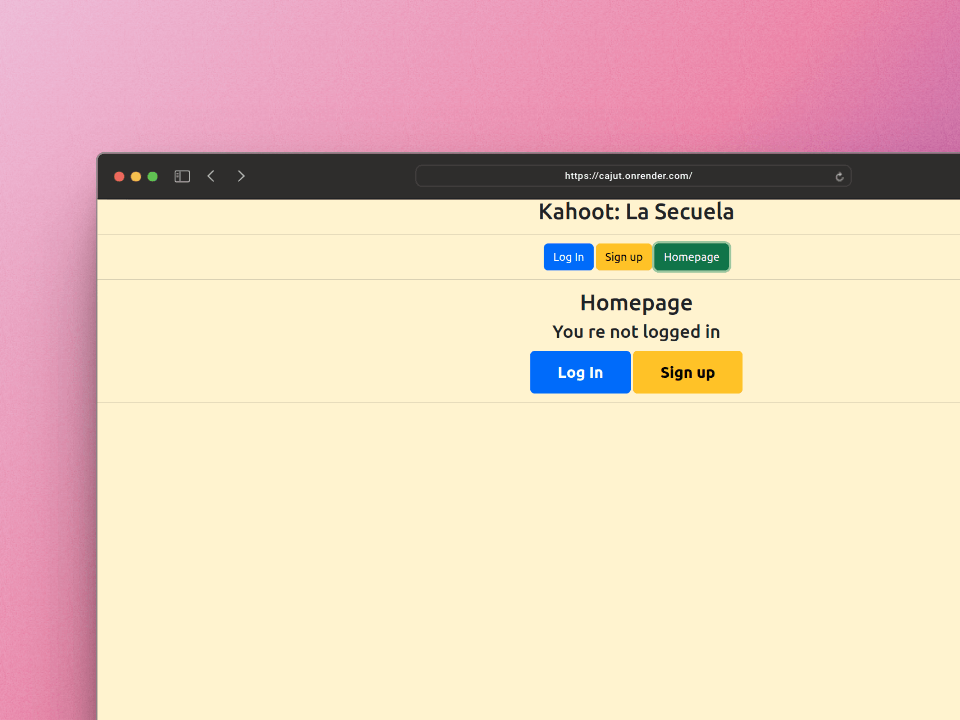Minimize the window using the yellow button

coord(136,176)
